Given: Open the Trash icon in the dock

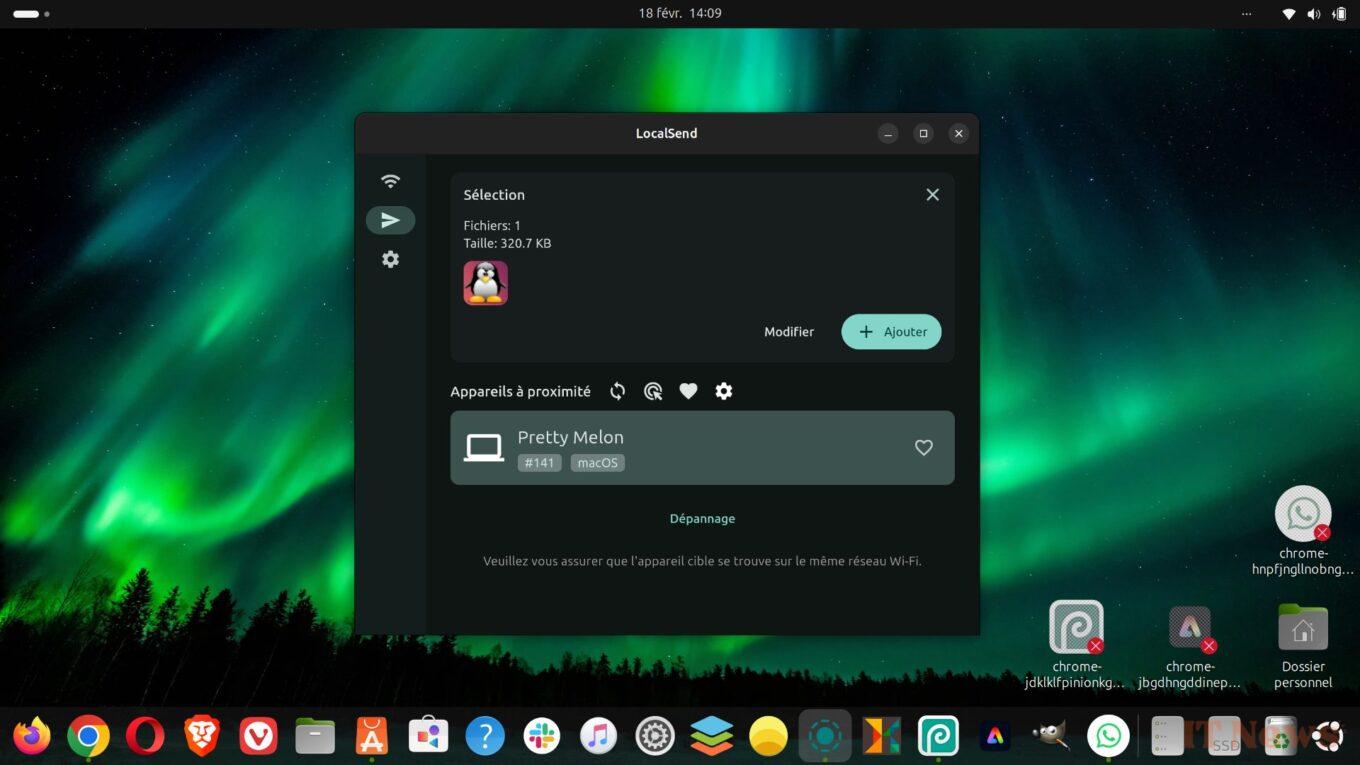Looking at the screenshot, I should pyautogui.click(x=1280, y=737).
